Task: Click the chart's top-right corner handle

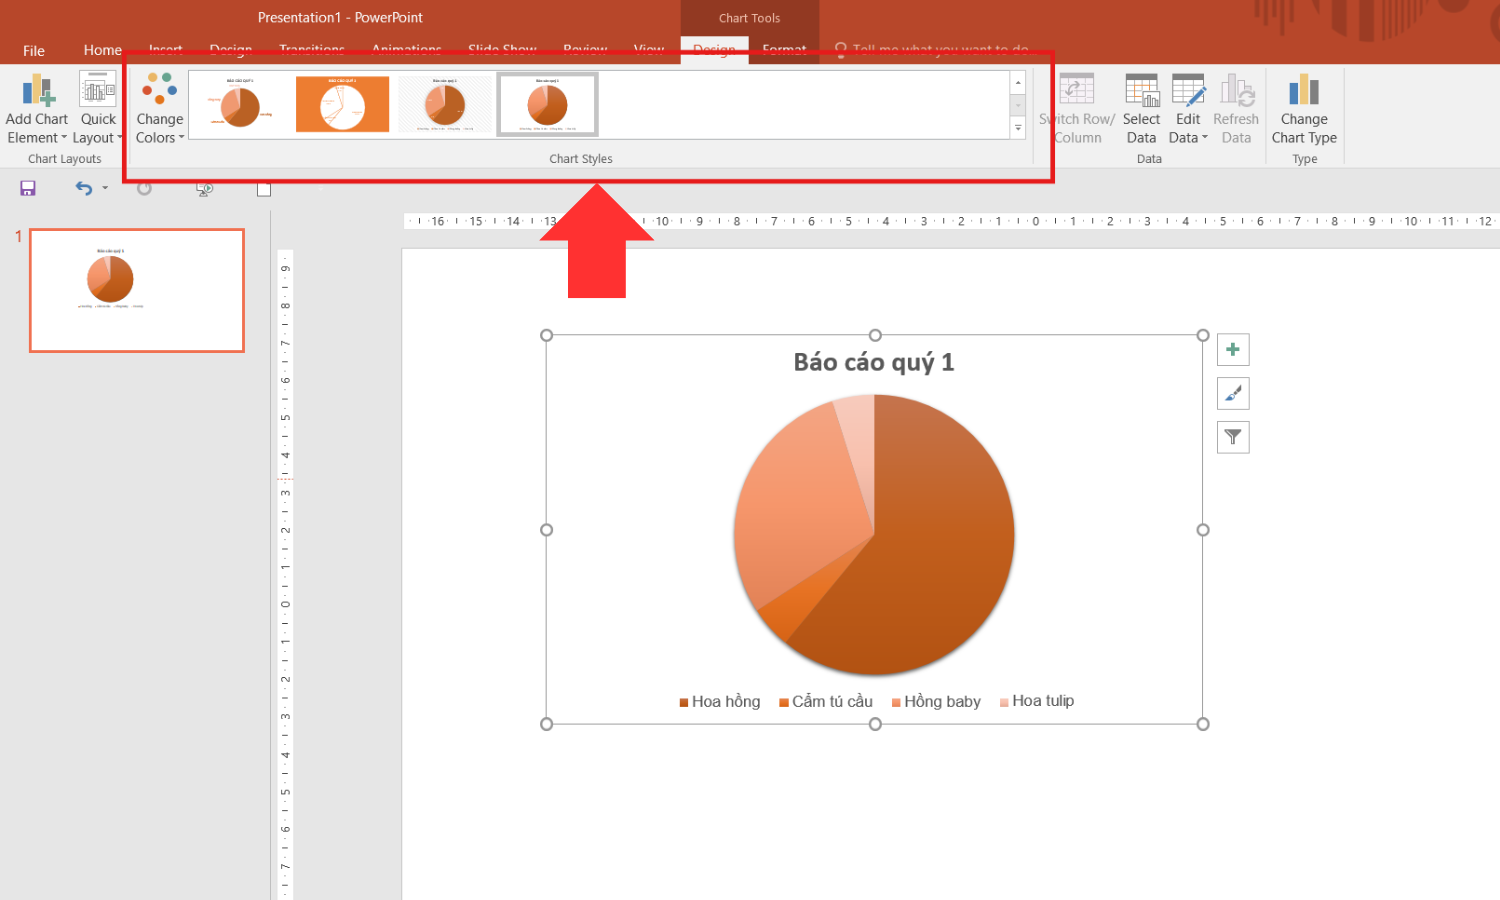Action: point(1203,335)
